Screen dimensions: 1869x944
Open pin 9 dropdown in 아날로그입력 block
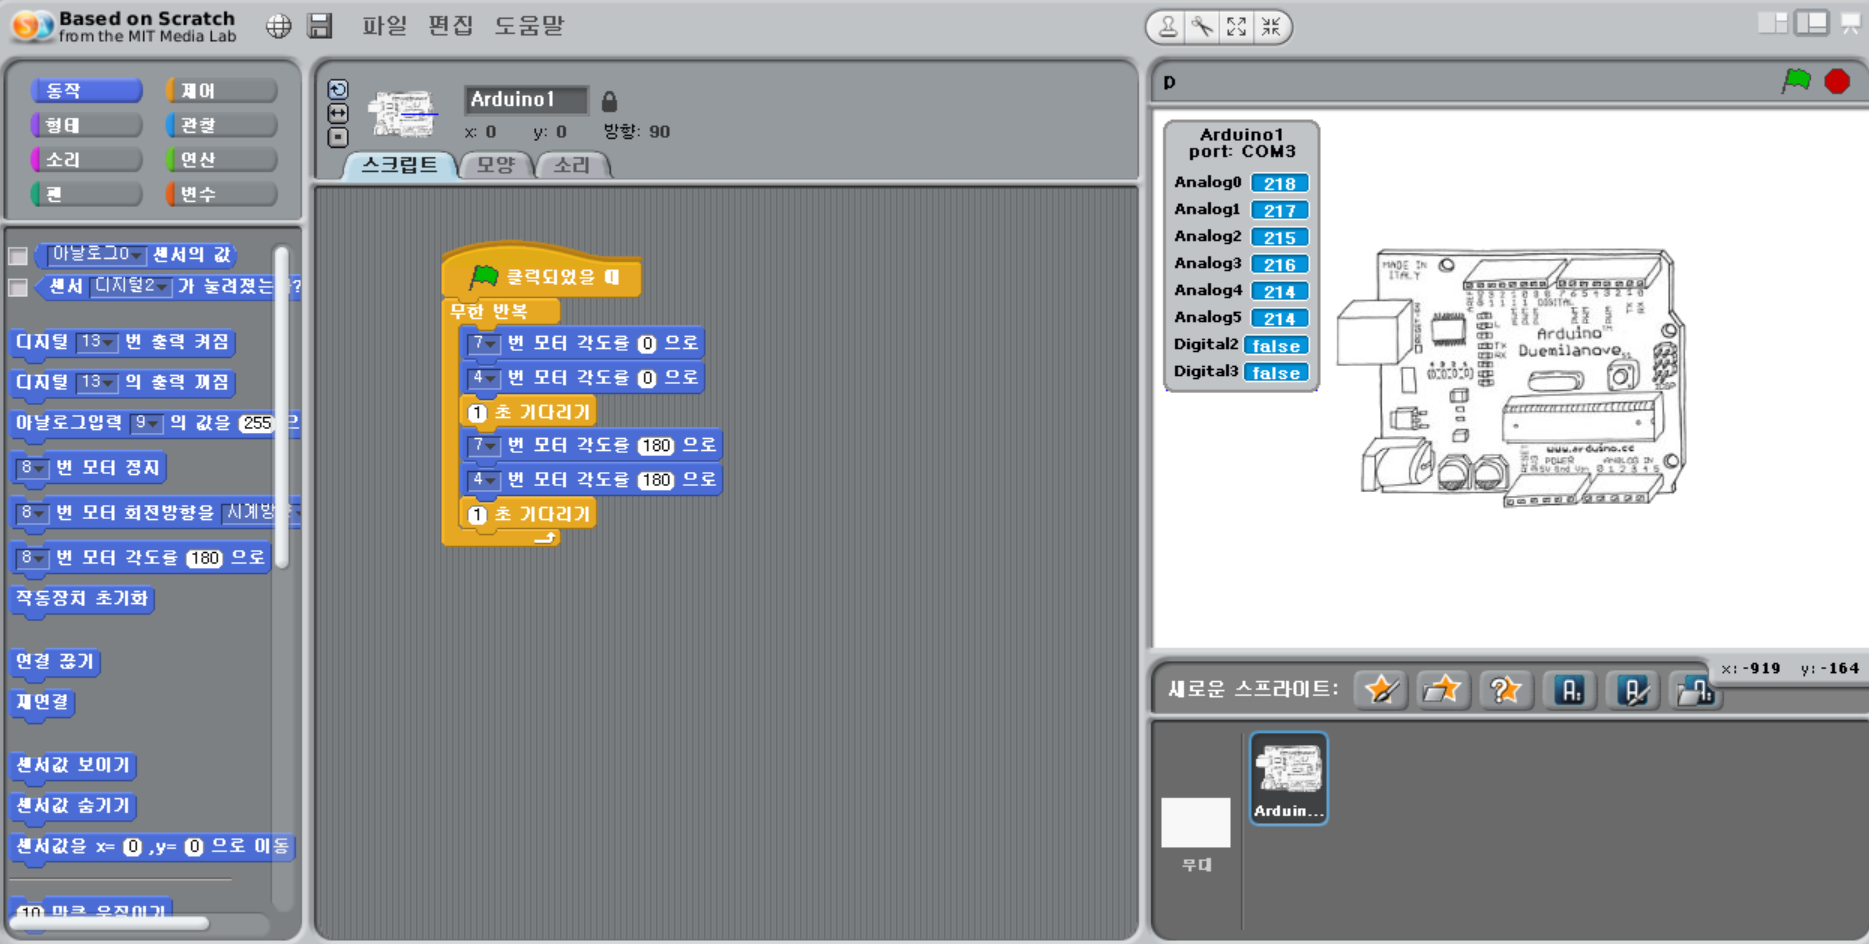(147, 423)
